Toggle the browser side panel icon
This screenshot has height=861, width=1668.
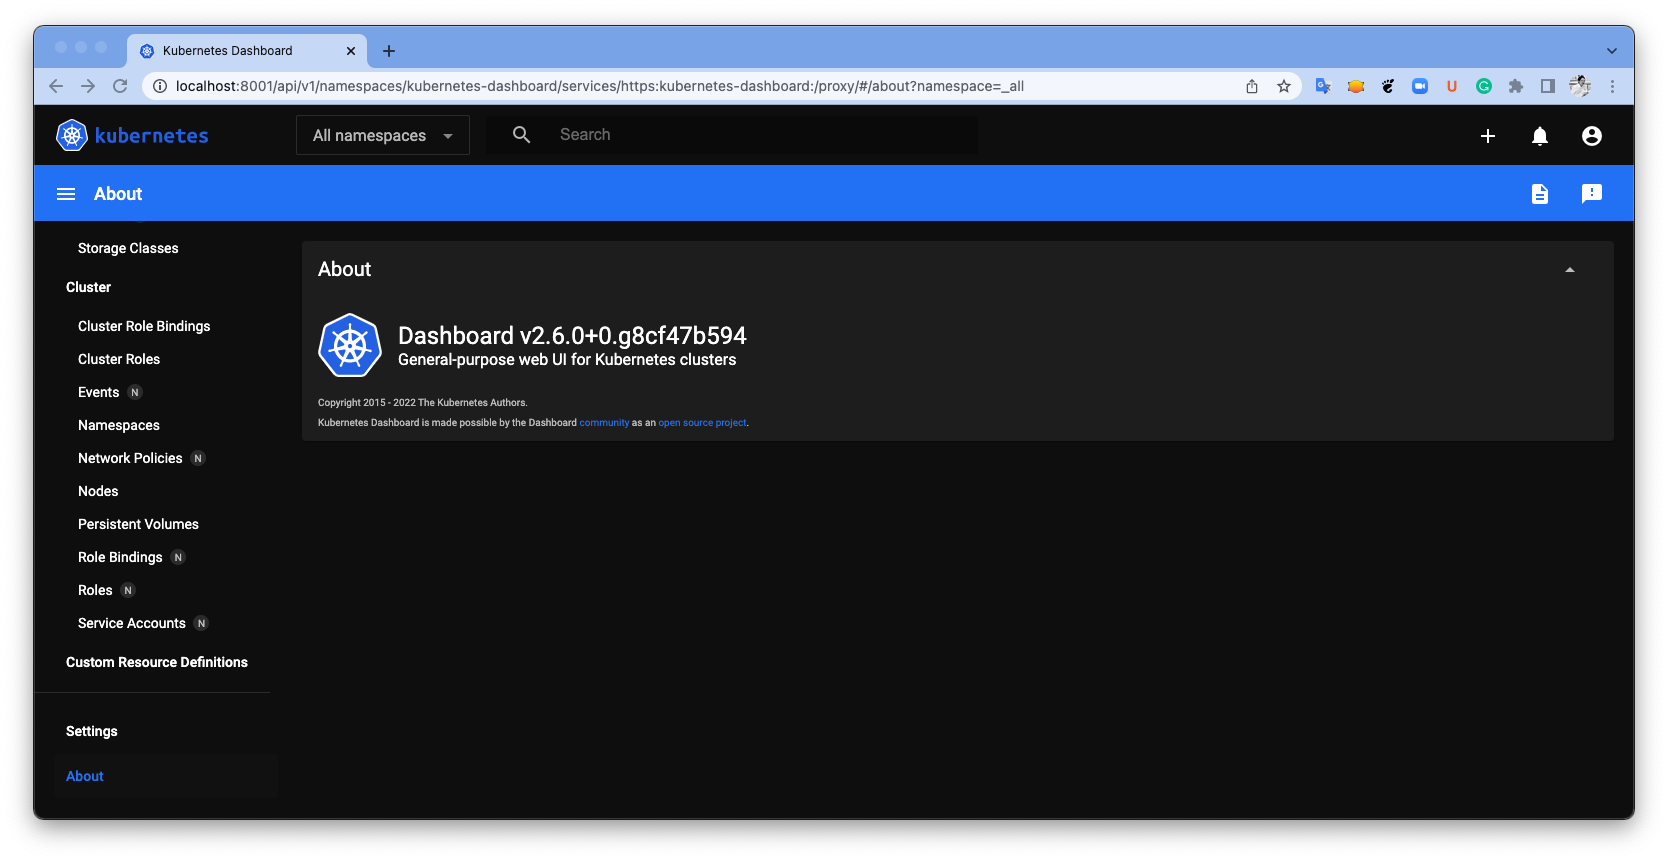(x=1548, y=86)
